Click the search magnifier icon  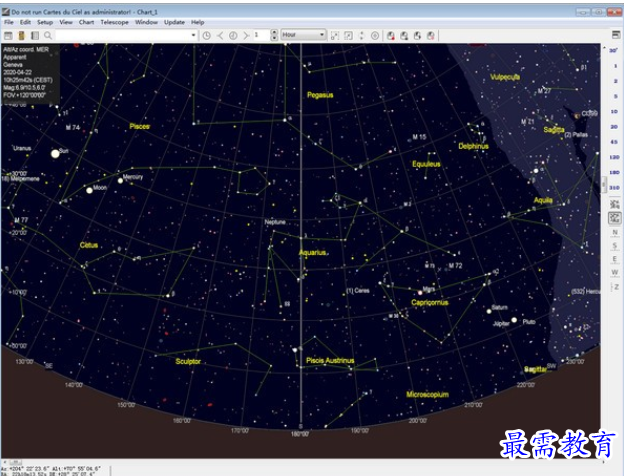point(48,35)
